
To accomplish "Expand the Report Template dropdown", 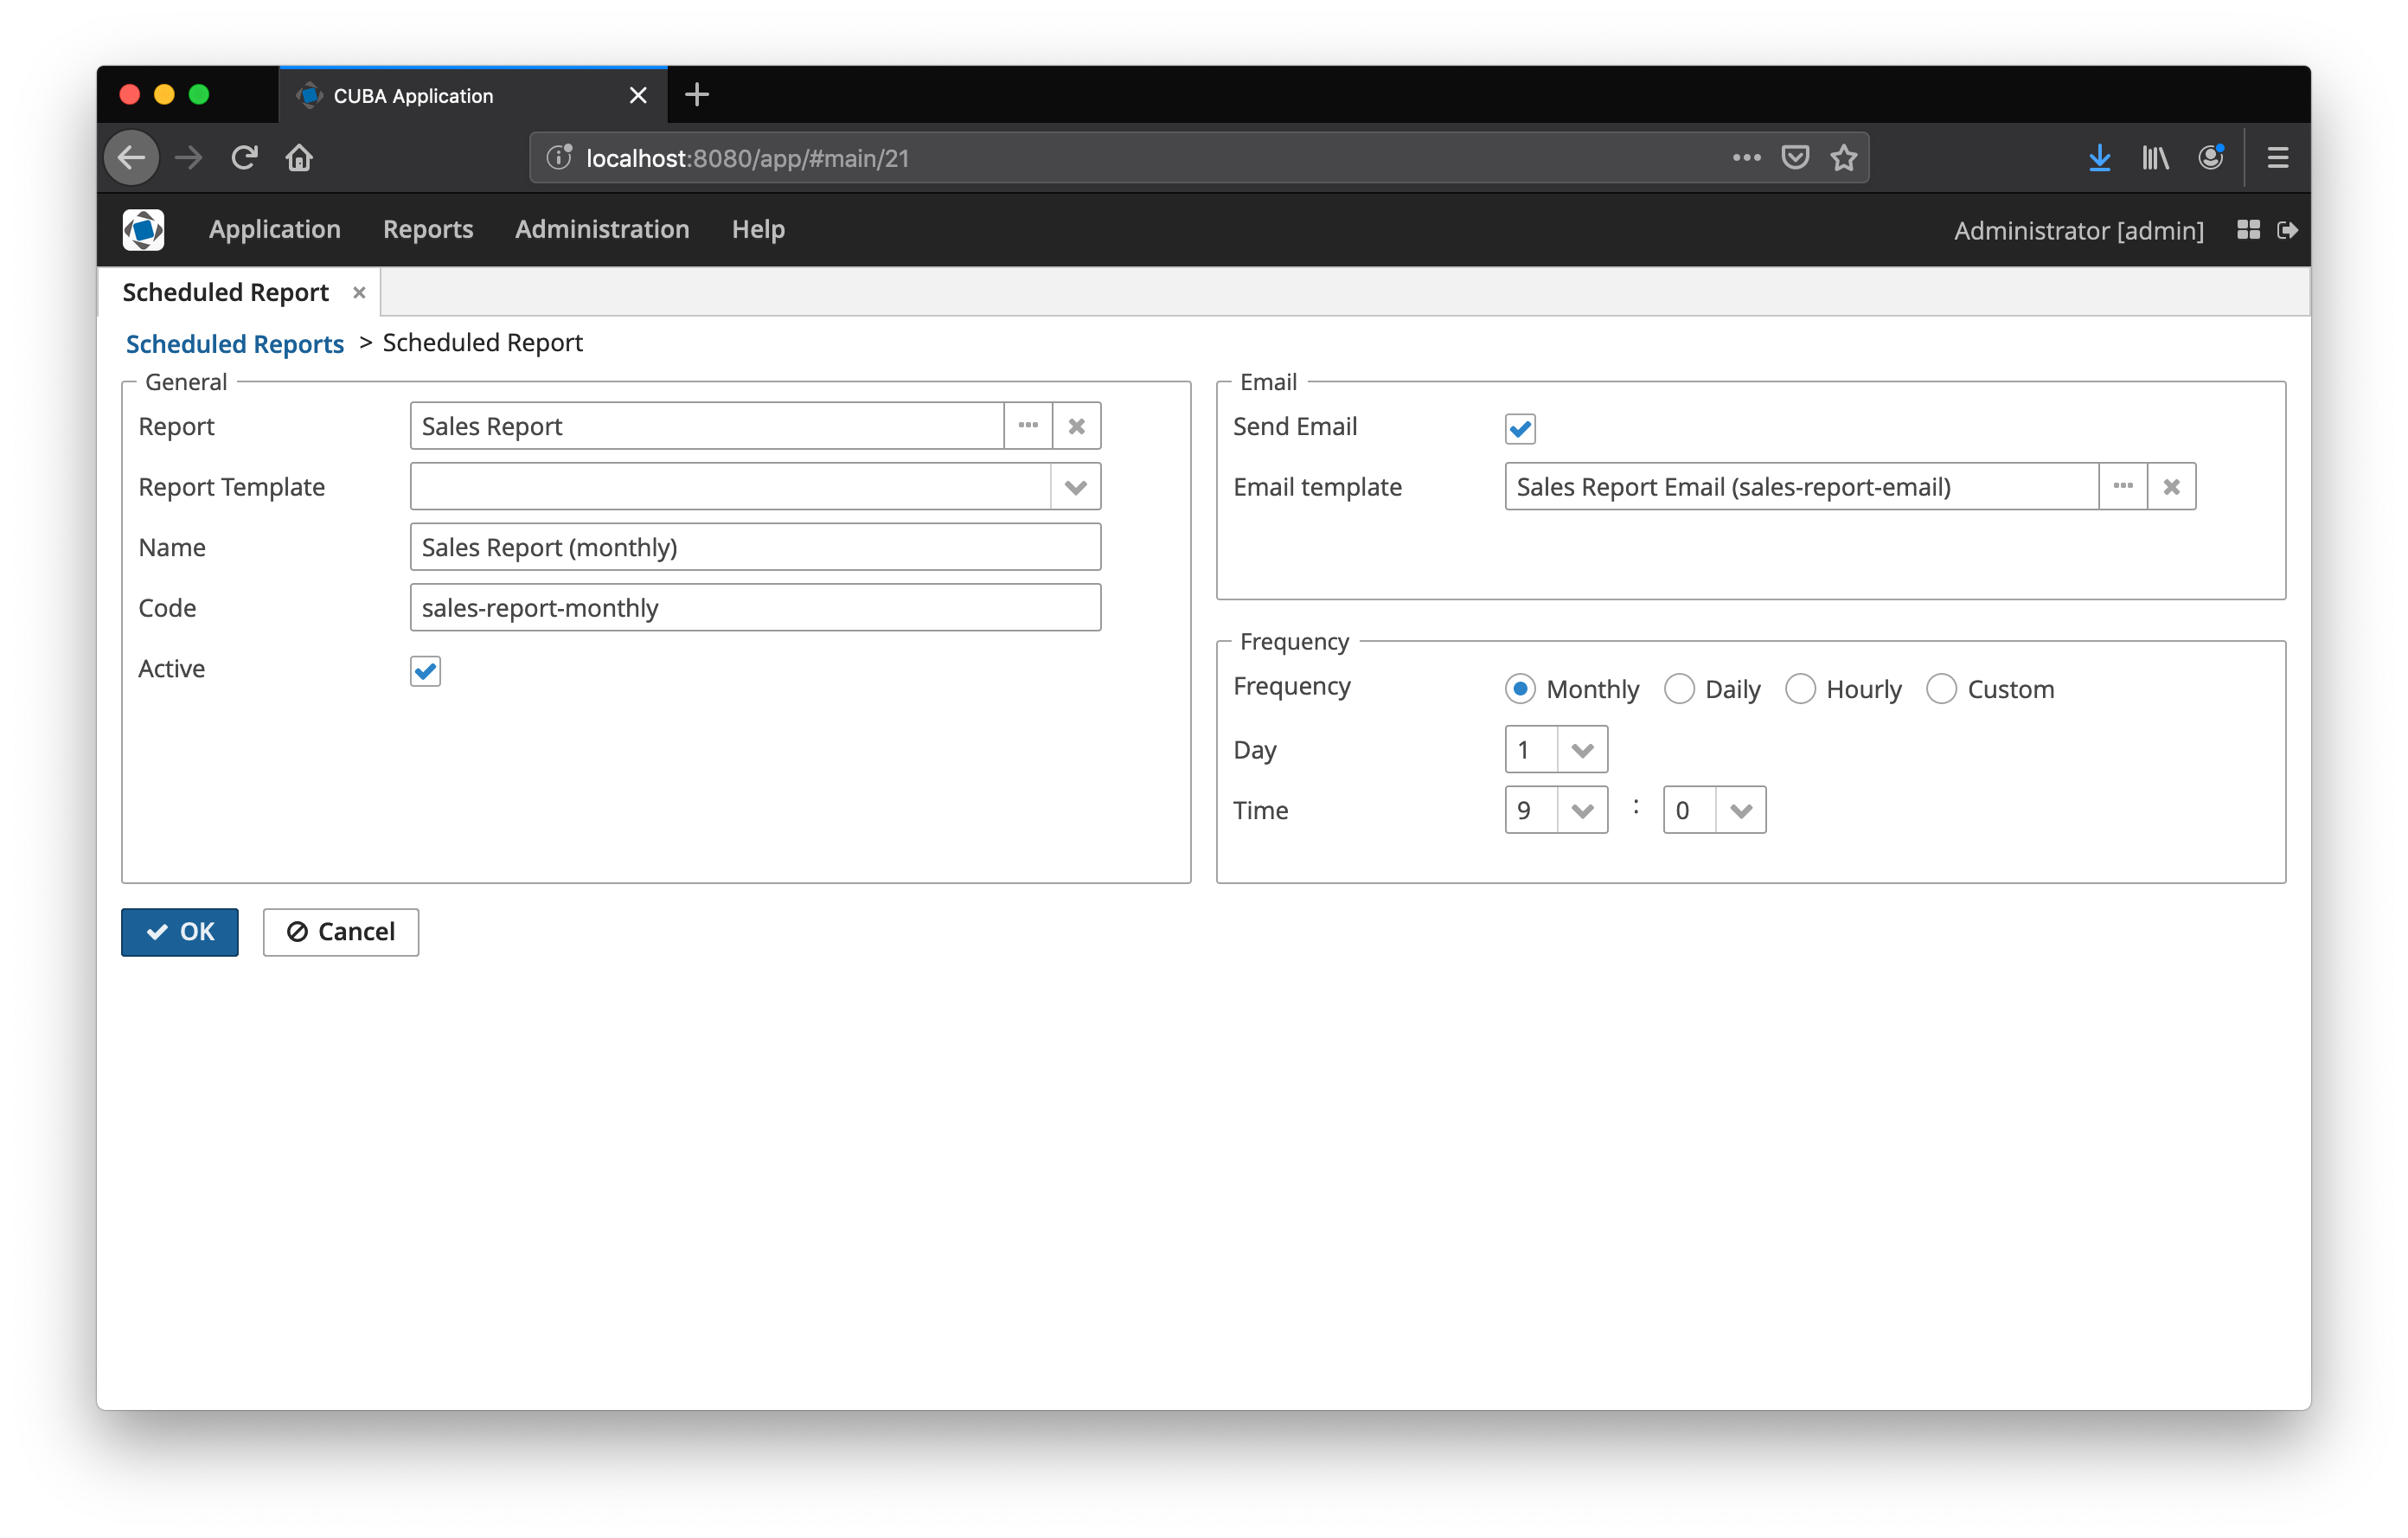I will tap(1075, 487).
